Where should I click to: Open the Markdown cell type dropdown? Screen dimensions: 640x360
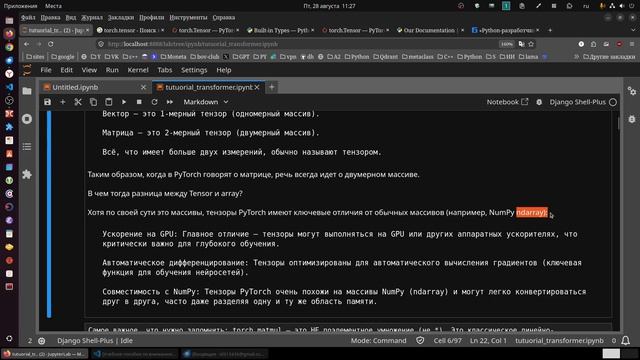(x=205, y=102)
